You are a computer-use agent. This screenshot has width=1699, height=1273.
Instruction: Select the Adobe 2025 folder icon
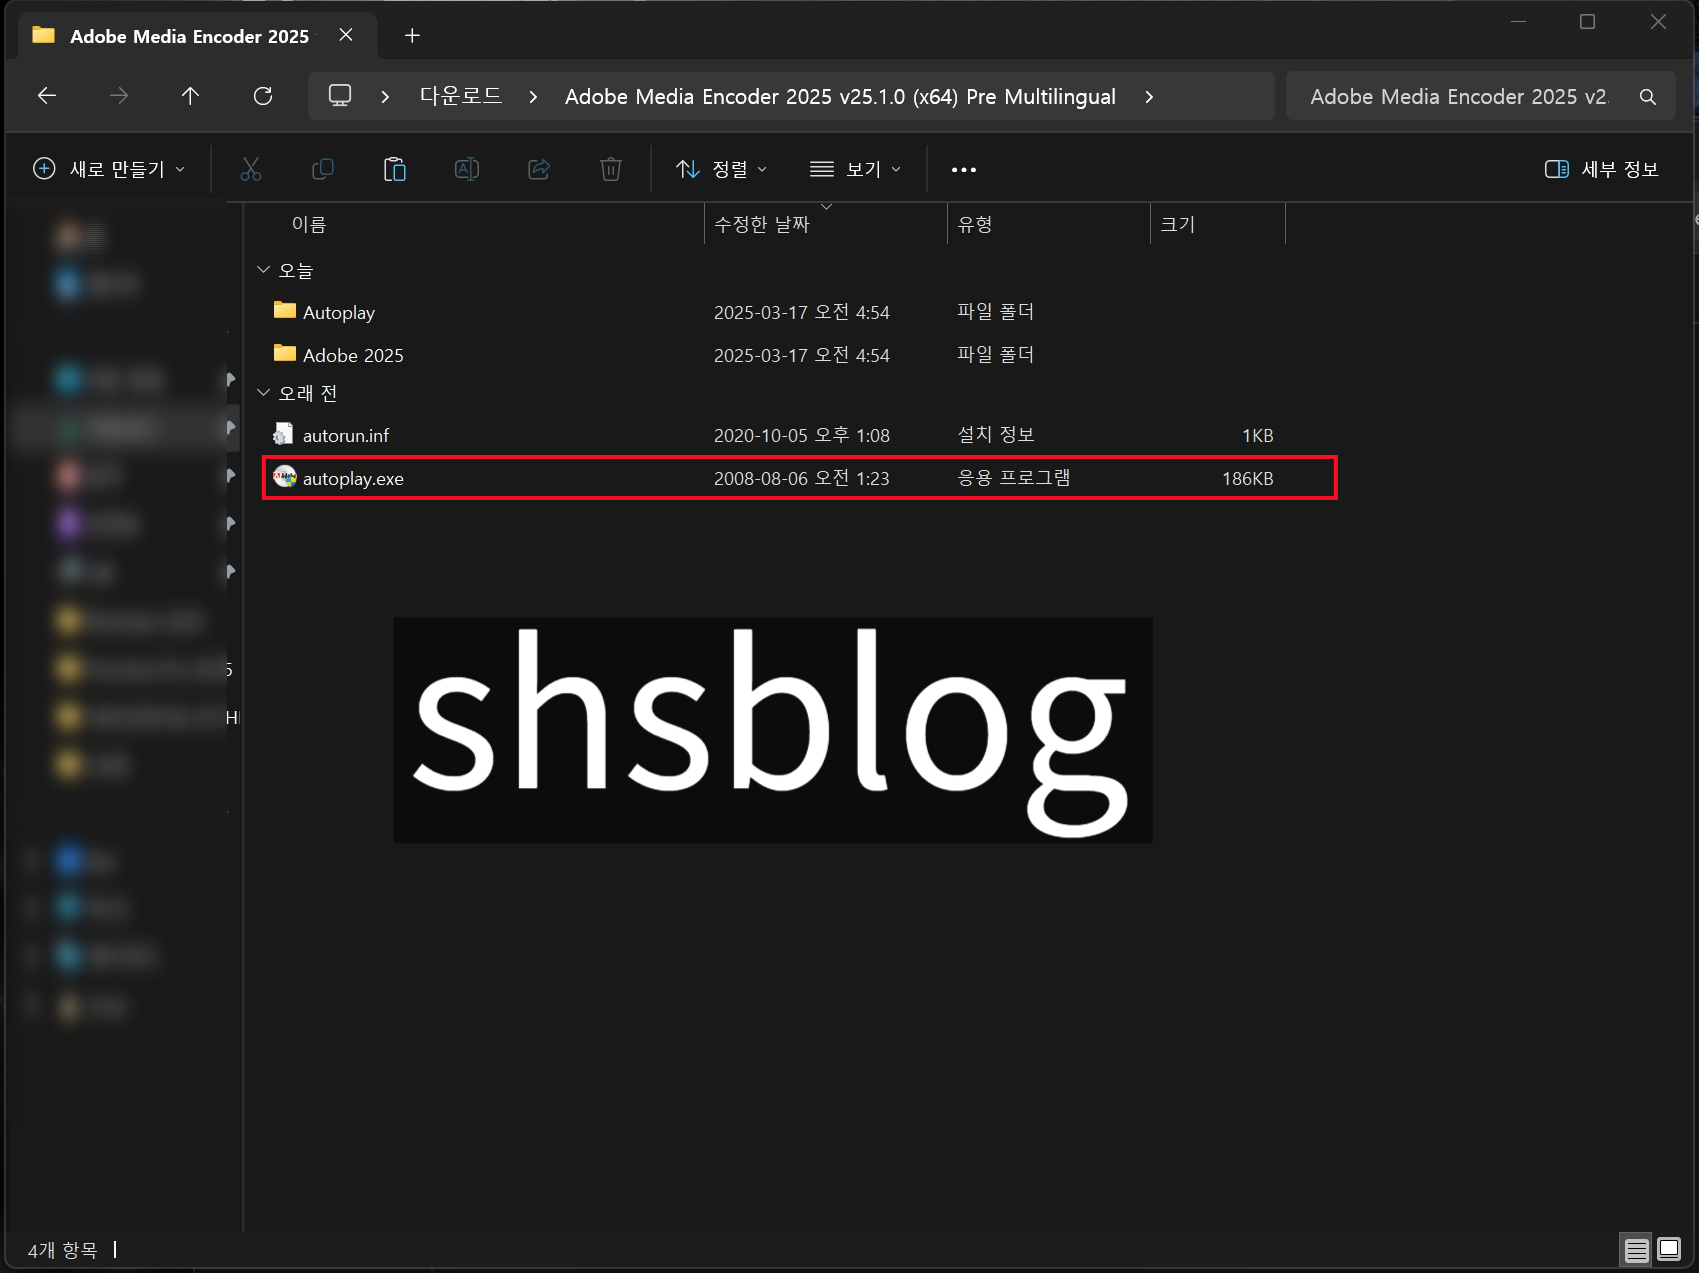point(285,353)
